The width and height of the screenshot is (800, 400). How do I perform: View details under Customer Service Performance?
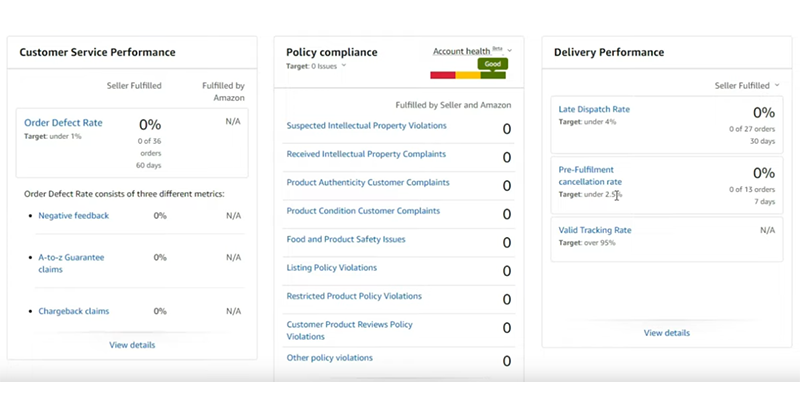[132, 345]
